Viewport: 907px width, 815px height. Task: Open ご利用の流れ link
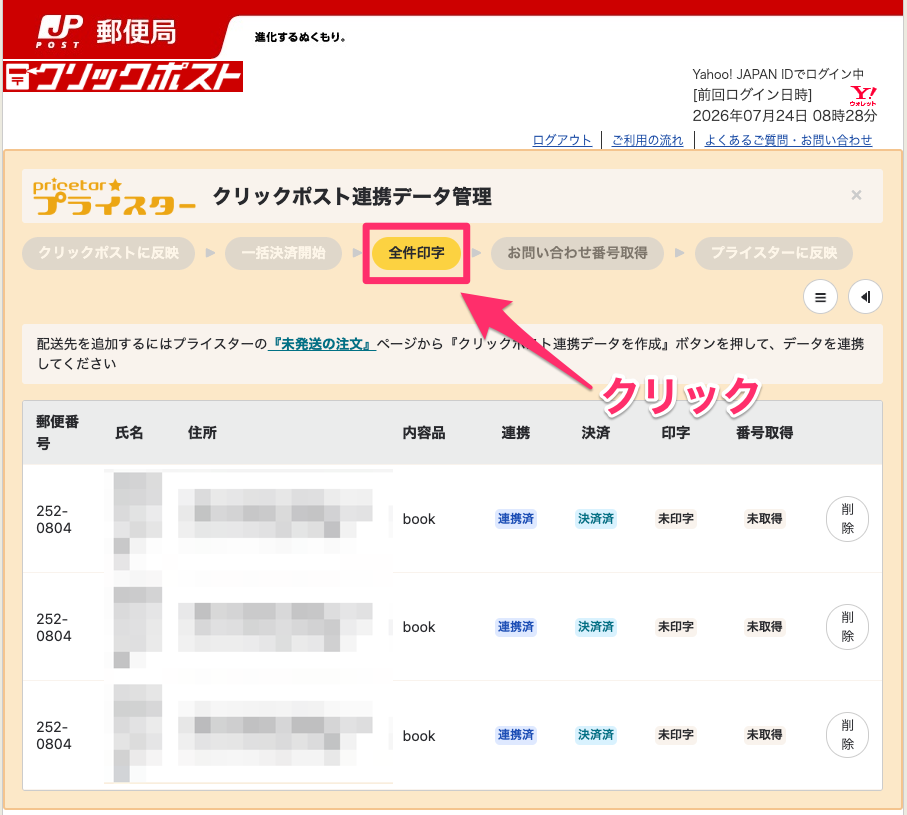(x=647, y=140)
